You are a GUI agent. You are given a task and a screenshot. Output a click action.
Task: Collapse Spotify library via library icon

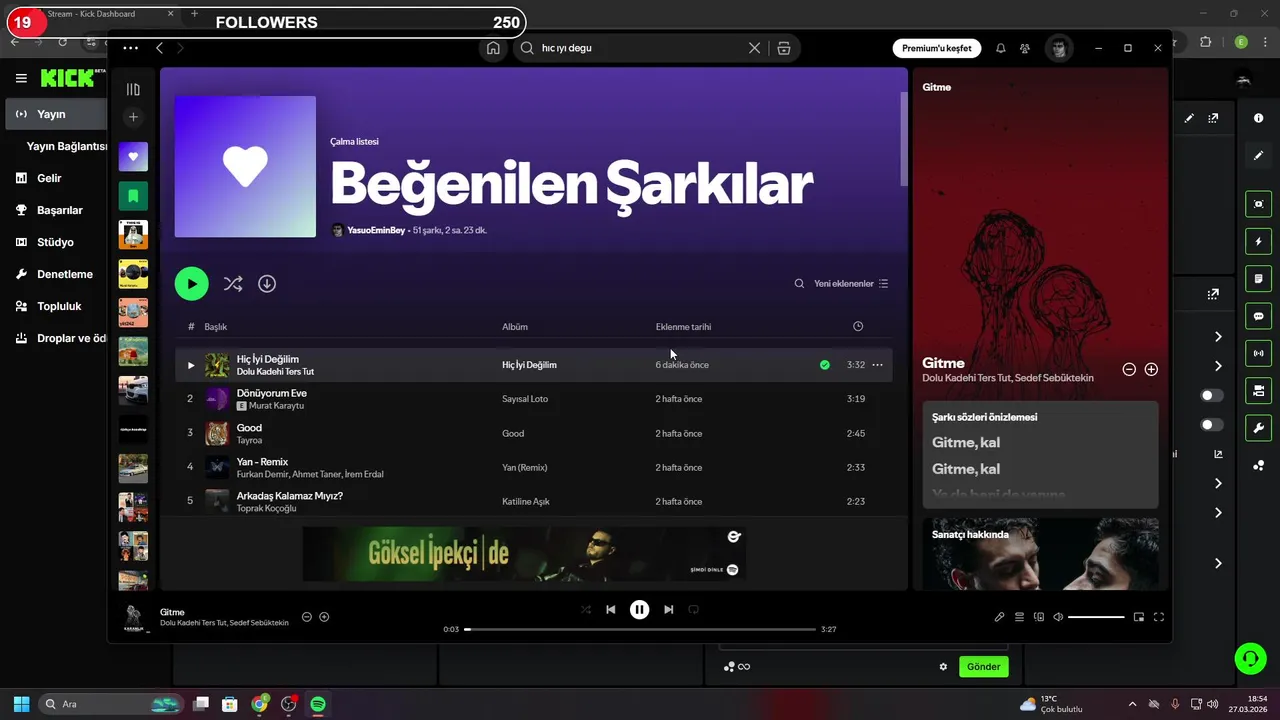point(133,89)
